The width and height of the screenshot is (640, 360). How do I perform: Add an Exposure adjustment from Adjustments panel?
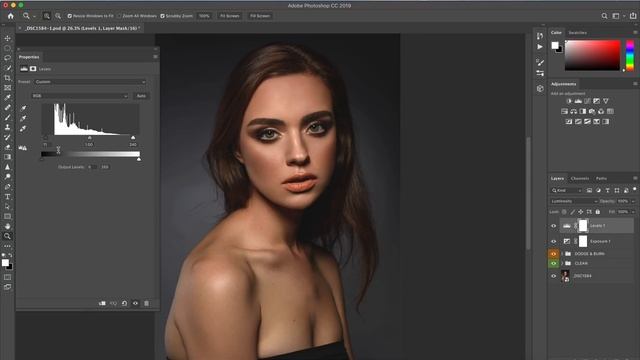point(596,101)
